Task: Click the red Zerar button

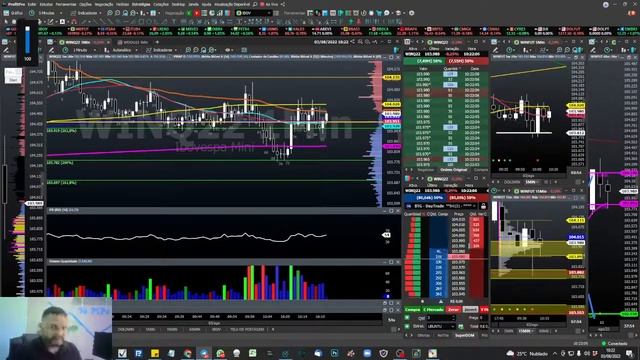Action: [x=453, y=310]
